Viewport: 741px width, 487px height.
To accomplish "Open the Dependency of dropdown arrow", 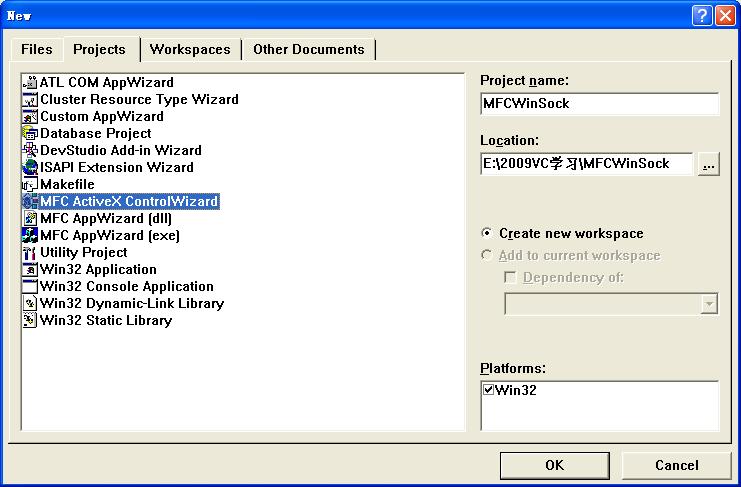I will [x=709, y=304].
